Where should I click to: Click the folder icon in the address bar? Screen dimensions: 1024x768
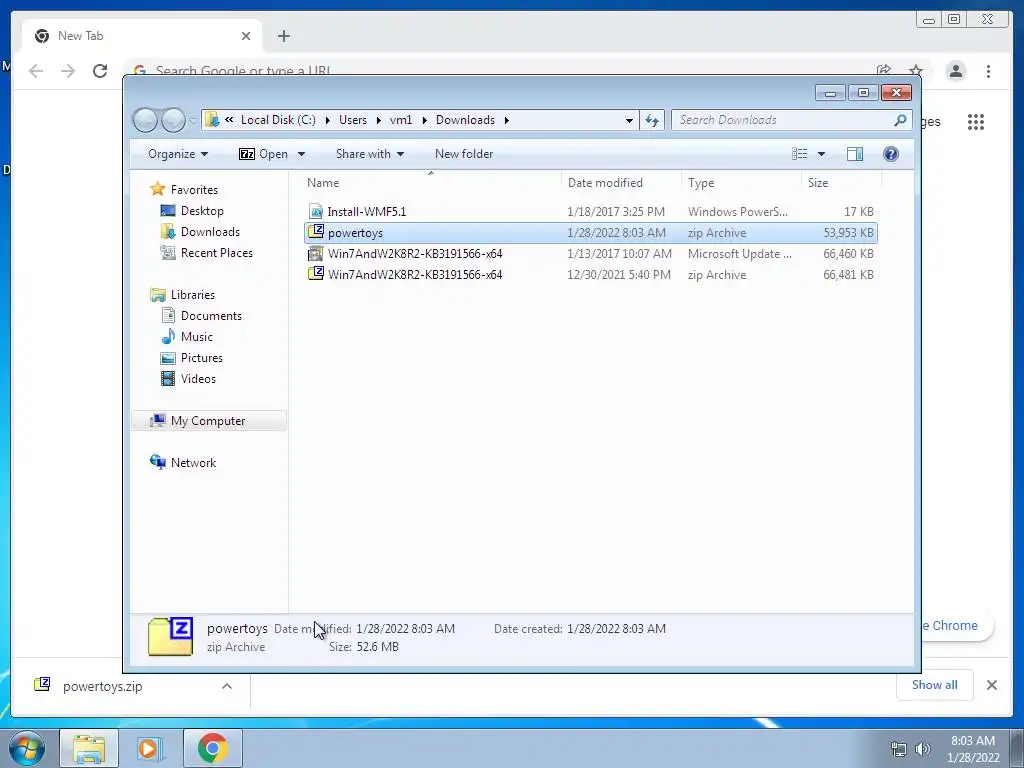click(x=212, y=120)
